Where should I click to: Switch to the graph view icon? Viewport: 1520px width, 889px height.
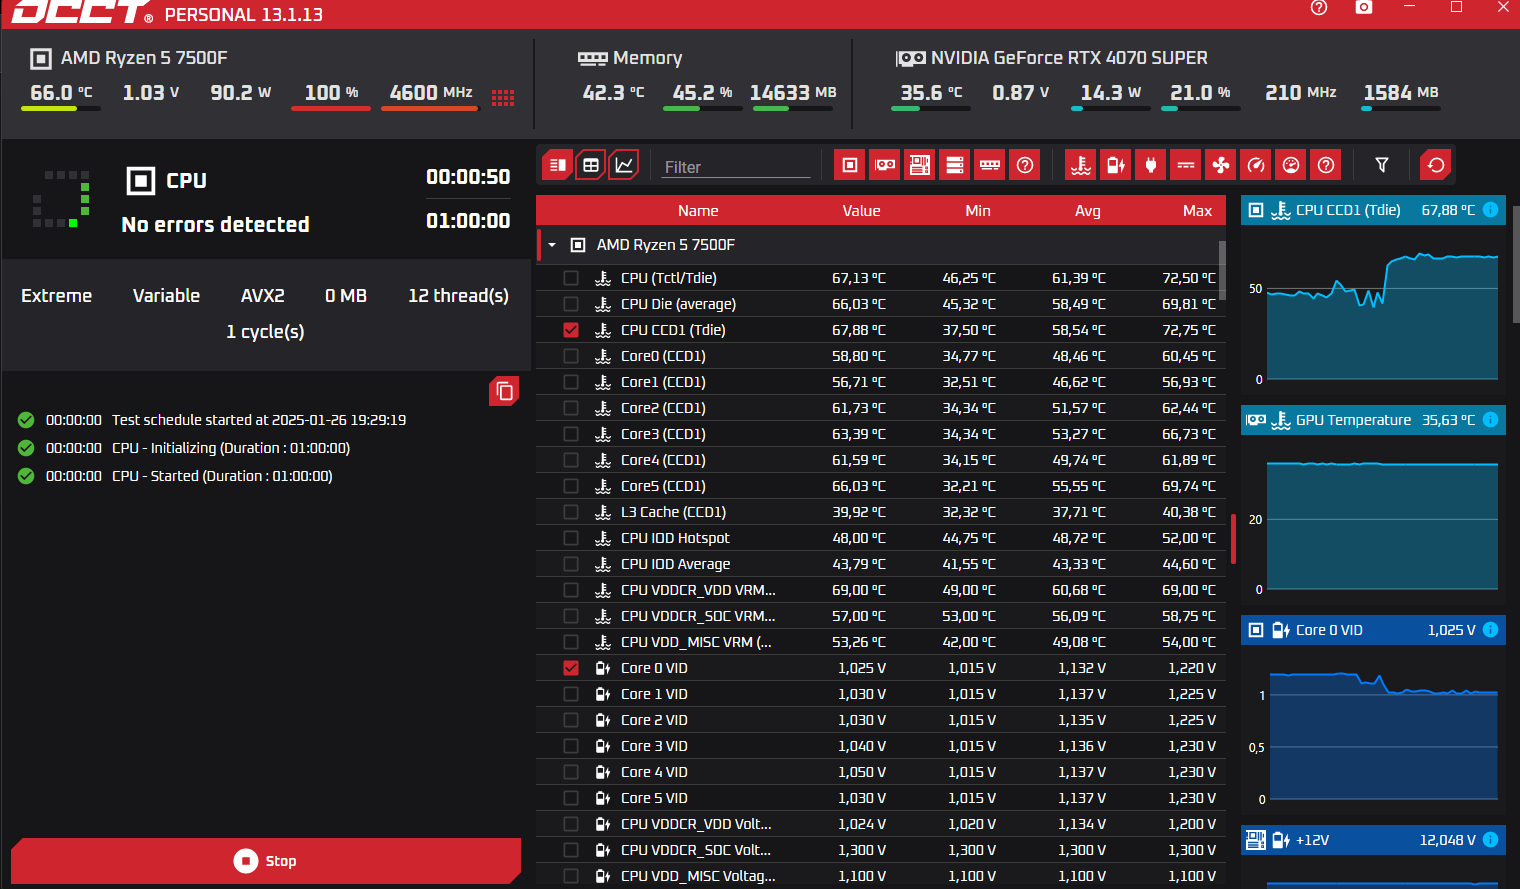pyautogui.click(x=624, y=165)
